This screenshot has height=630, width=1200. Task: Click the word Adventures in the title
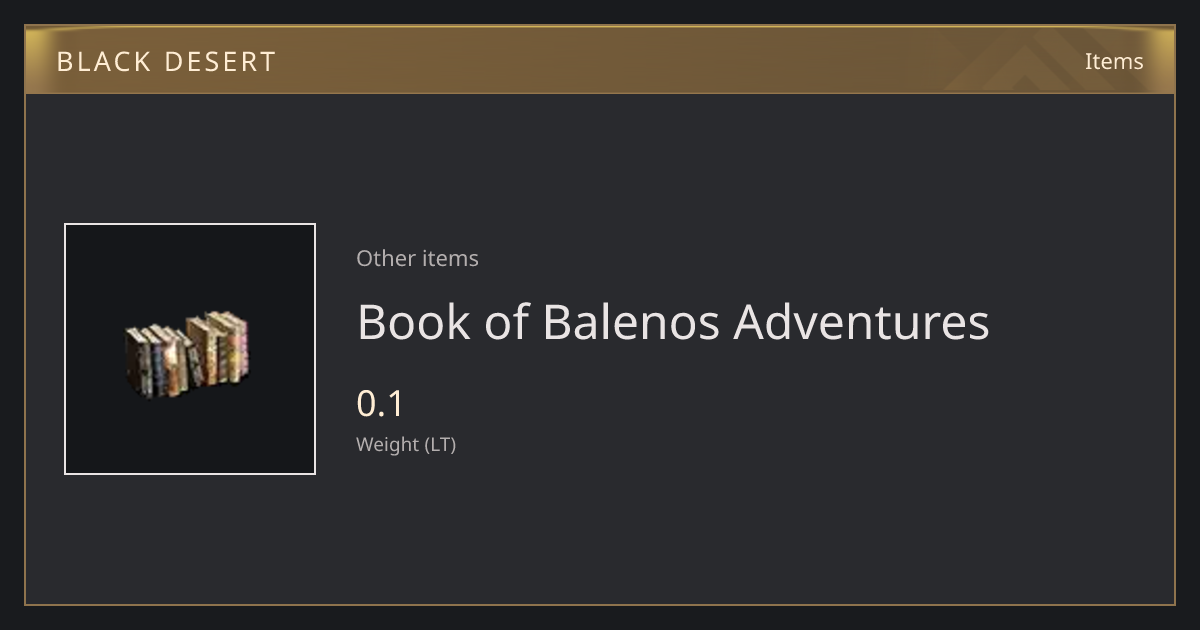coord(862,322)
